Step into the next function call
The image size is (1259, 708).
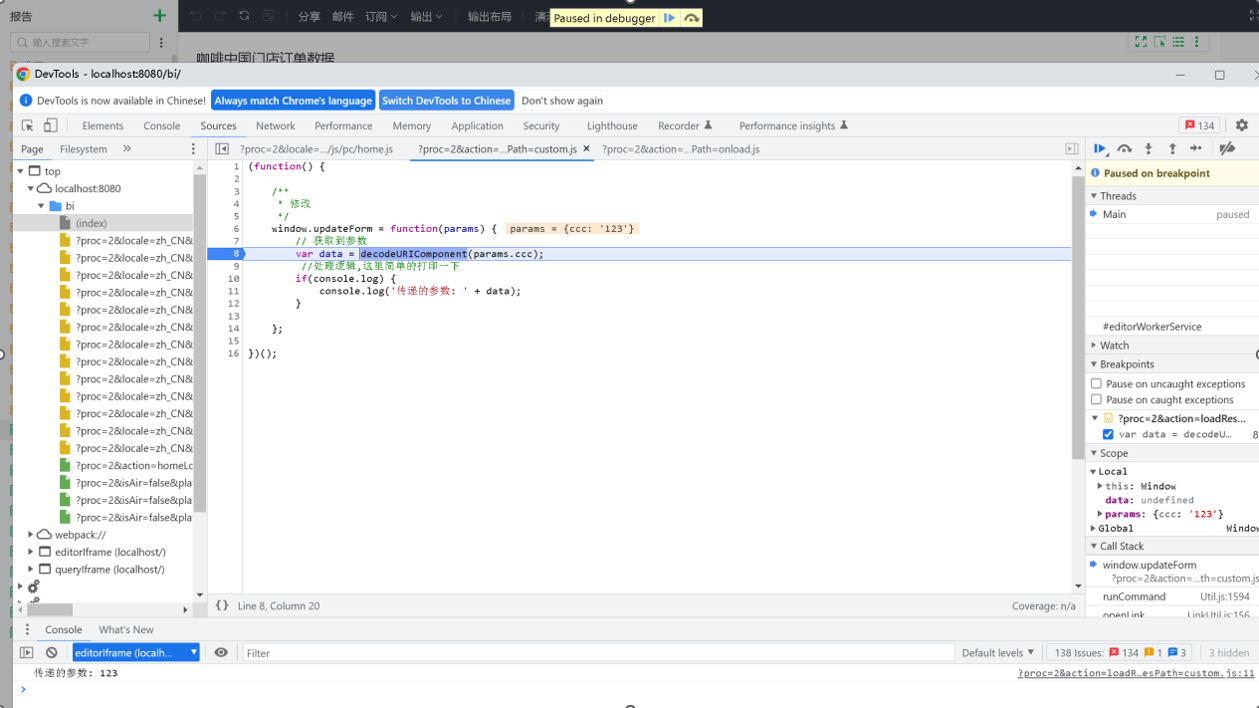1147,148
